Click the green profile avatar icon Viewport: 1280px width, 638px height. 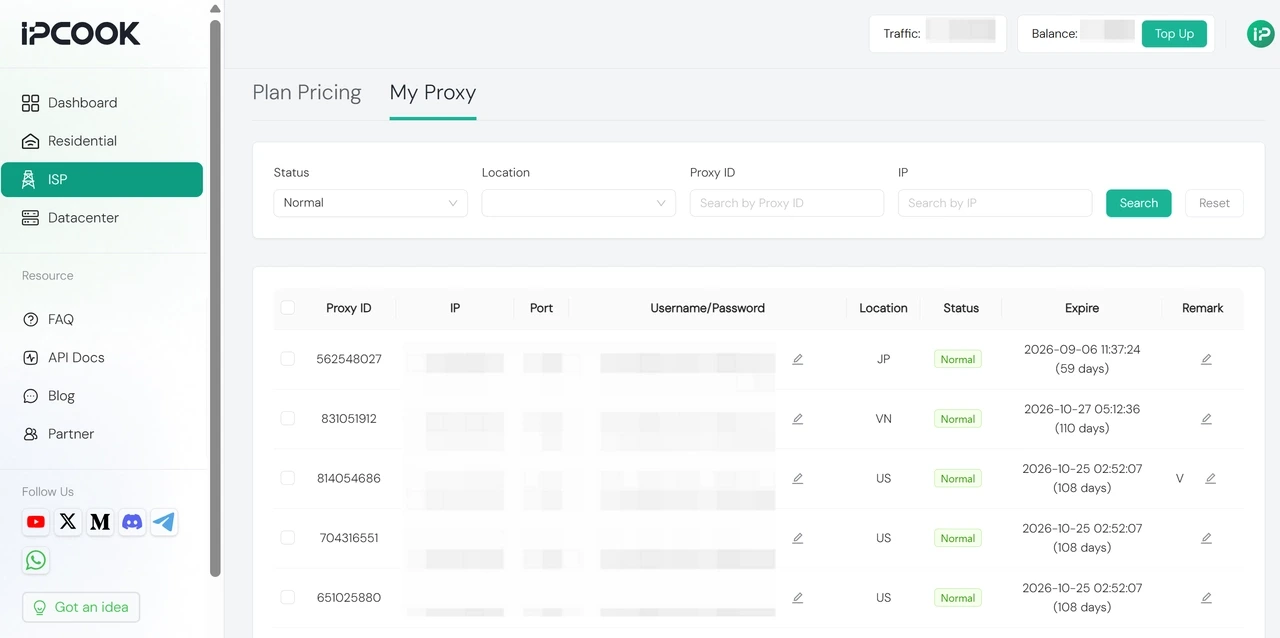pyautogui.click(x=1260, y=34)
